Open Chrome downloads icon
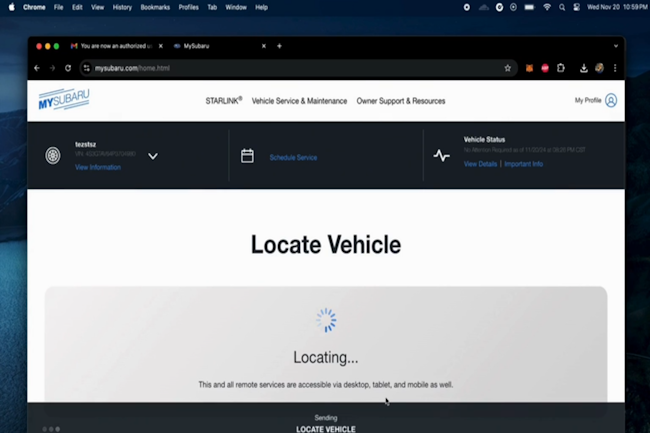 point(584,68)
